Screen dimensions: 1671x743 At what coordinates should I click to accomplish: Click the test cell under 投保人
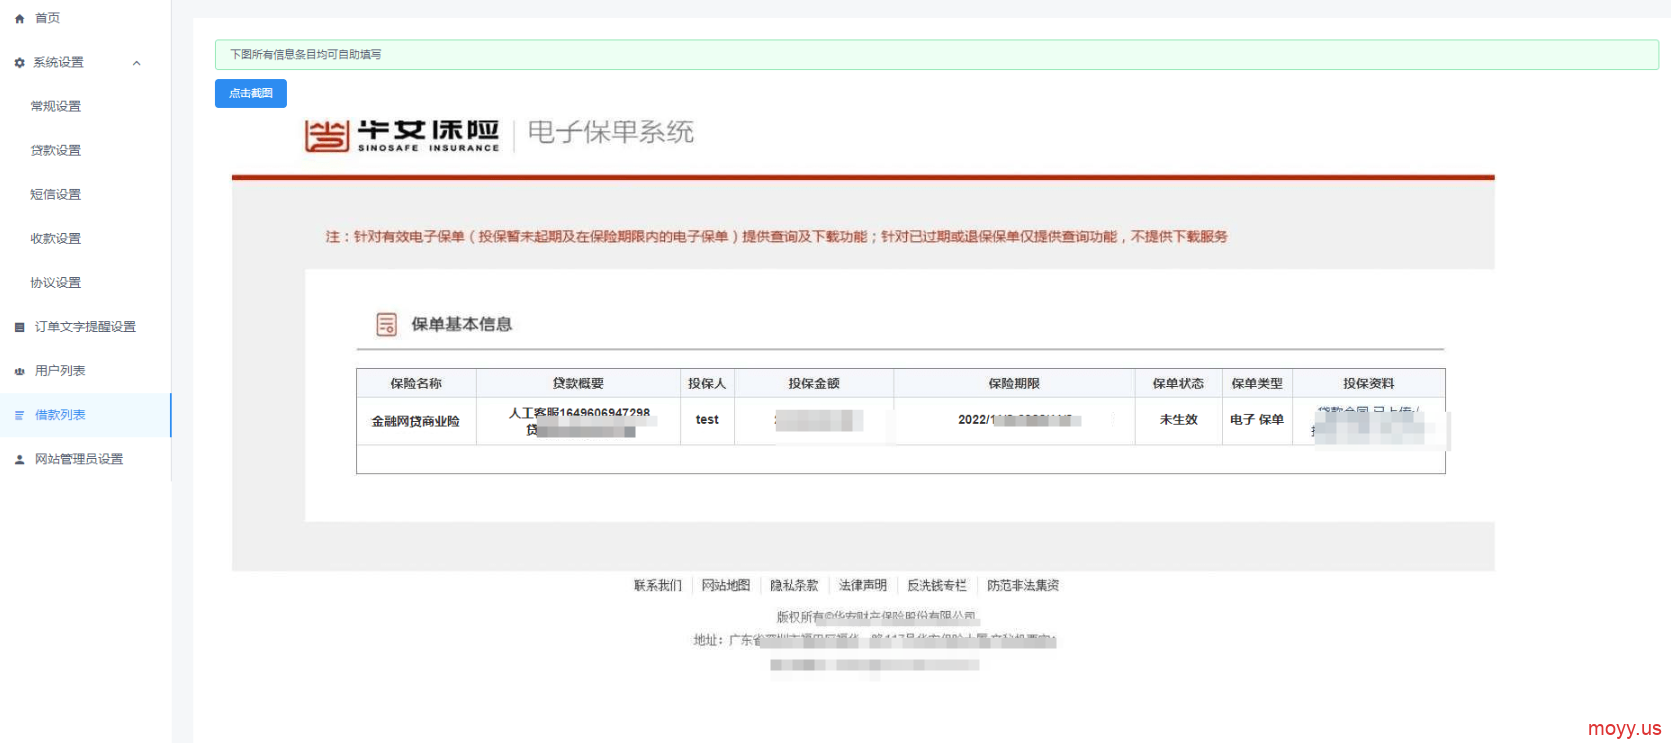pyautogui.click(x=707, y=420)
